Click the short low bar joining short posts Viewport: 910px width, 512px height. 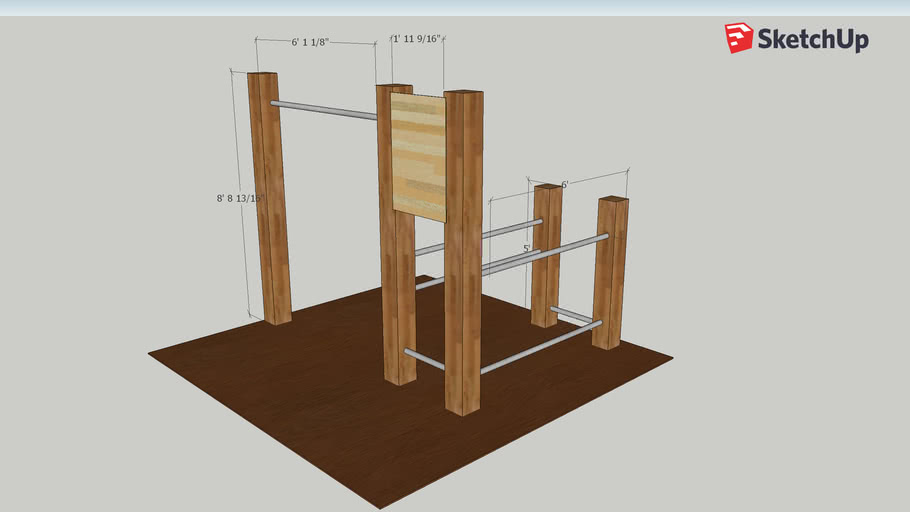tap(573, 315)
